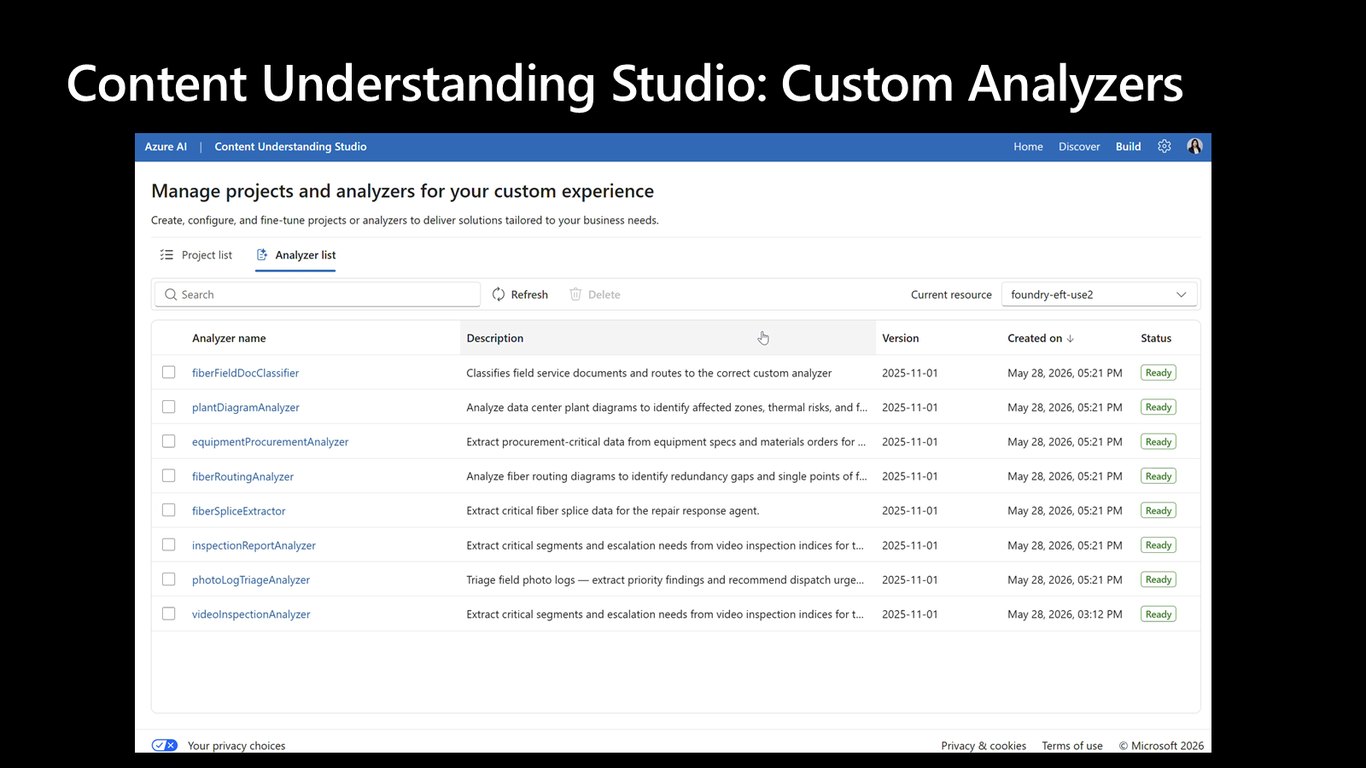The image size is (1366, 768).
Task: Open the settings gear icon
Action: click(x=1164, y=146)
